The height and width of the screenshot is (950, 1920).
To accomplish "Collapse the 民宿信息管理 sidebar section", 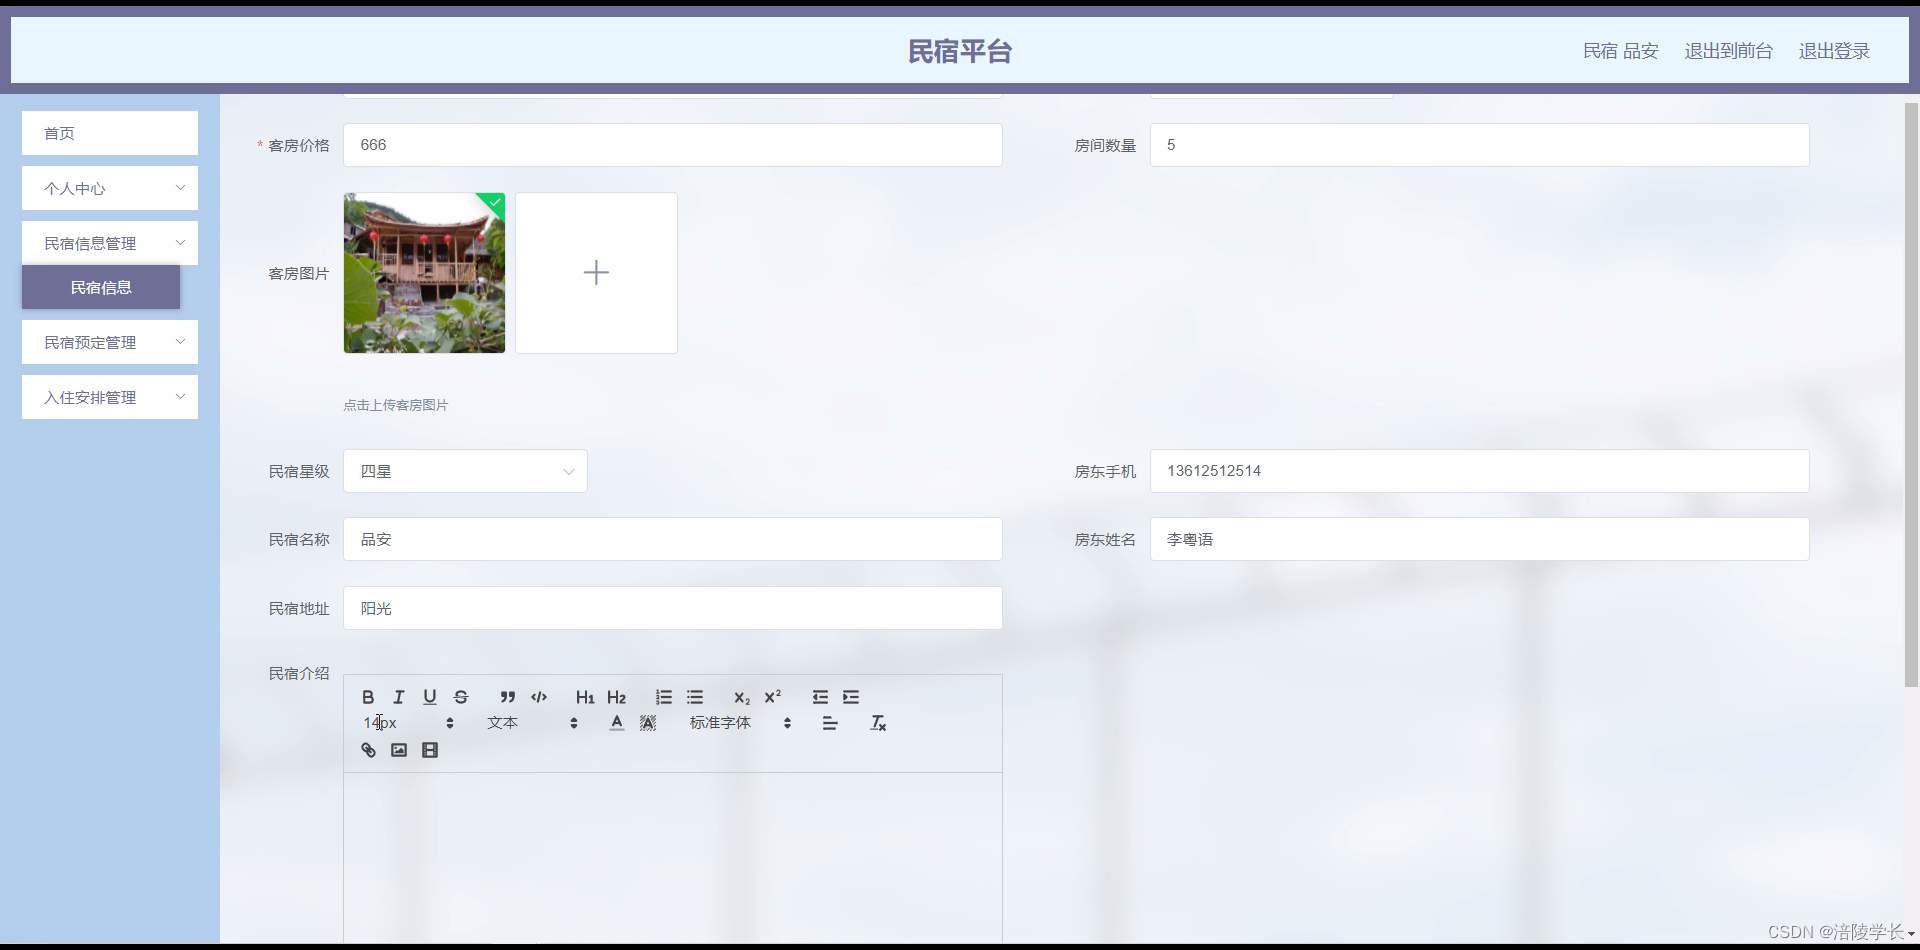I will 109,242.
